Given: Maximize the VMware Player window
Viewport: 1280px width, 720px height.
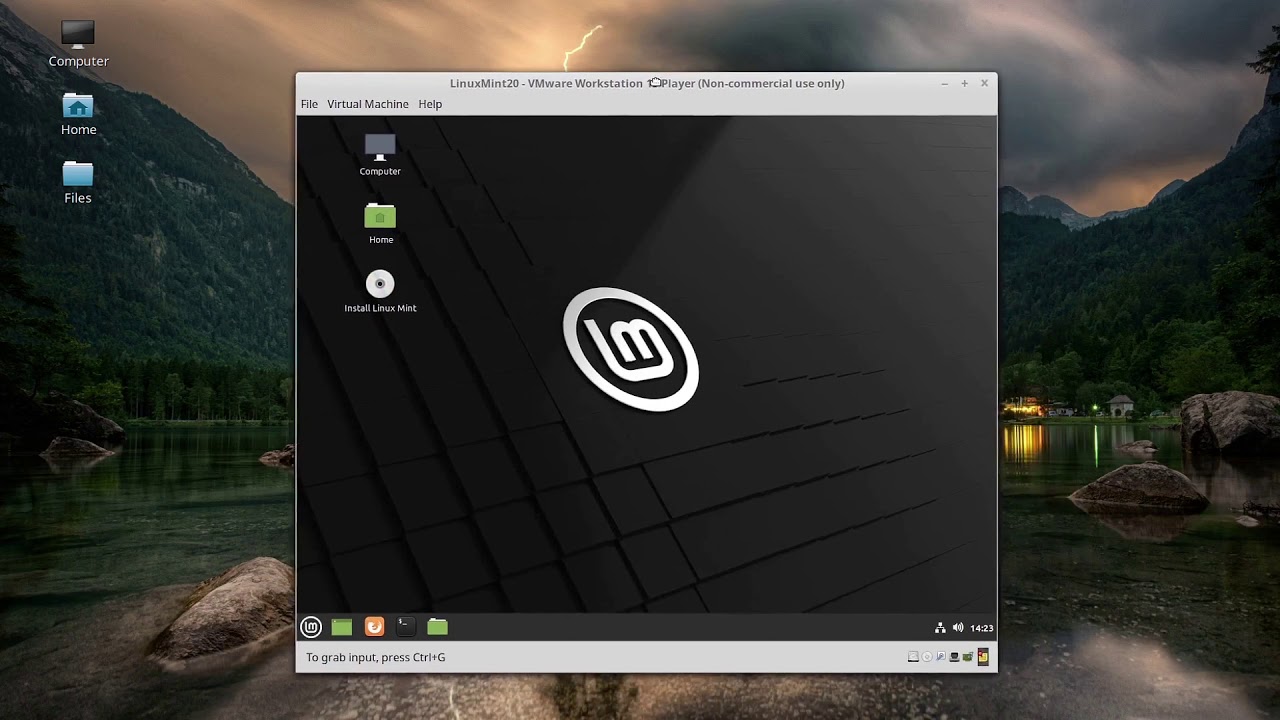Looking at the screenshot, I should pyautogui.click(x=964, y=83).
